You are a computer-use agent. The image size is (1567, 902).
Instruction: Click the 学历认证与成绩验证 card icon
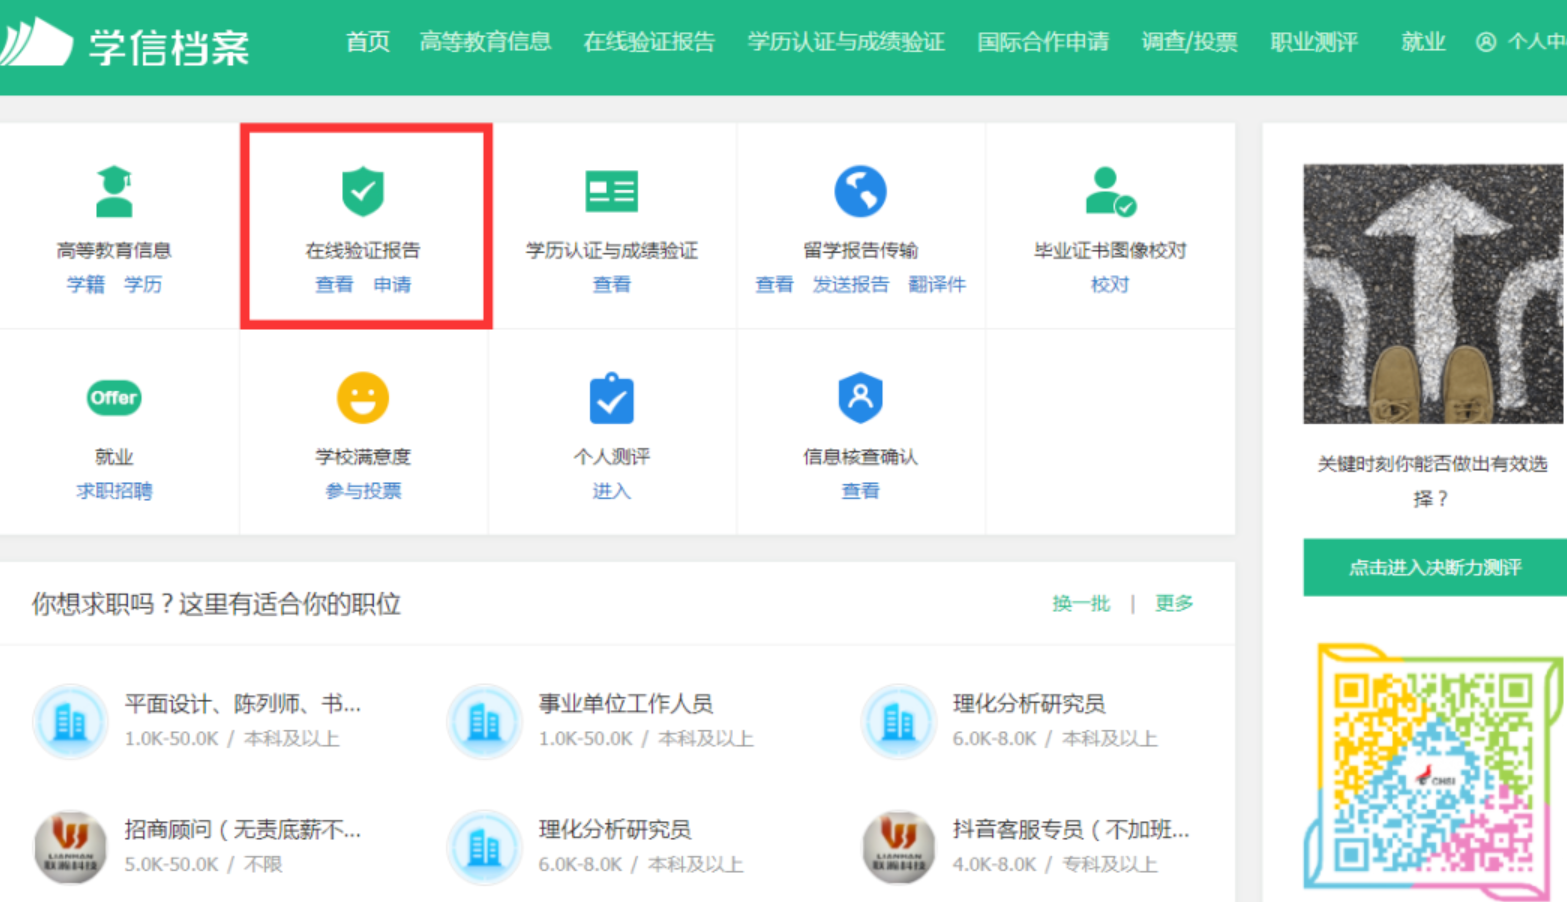click(611, 191)
